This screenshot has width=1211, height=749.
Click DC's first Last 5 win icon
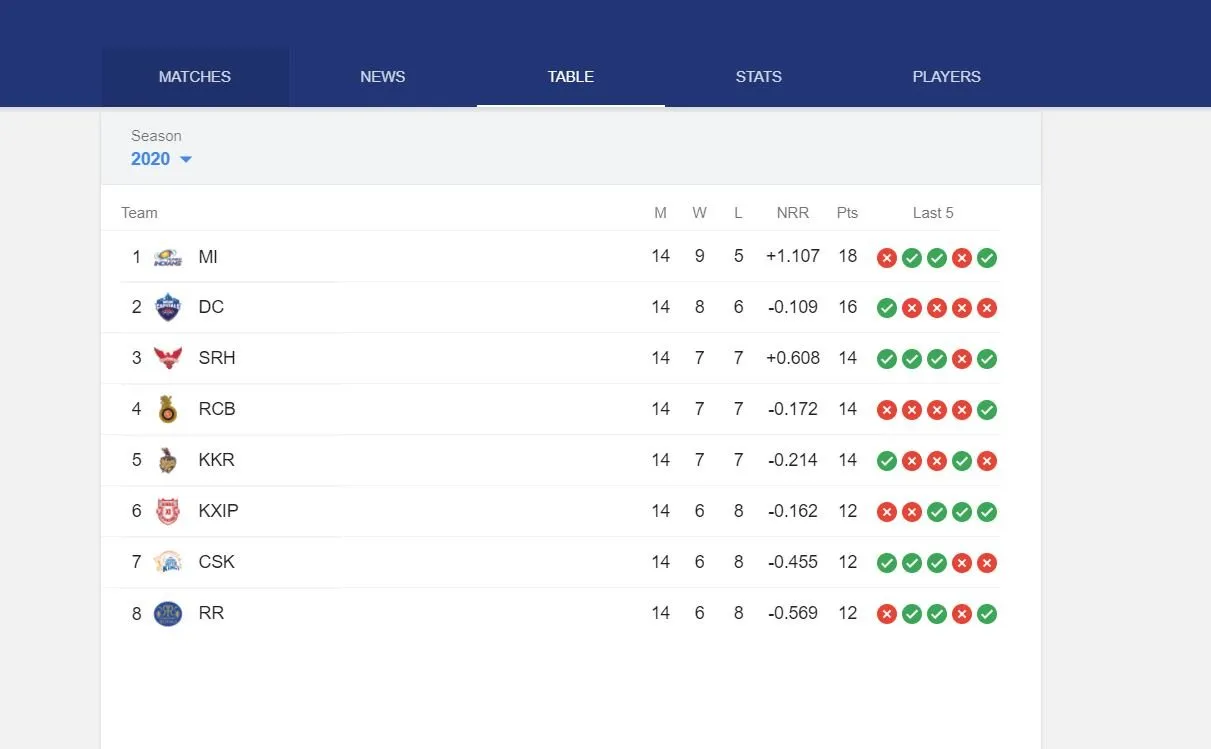tap(887, 308)
